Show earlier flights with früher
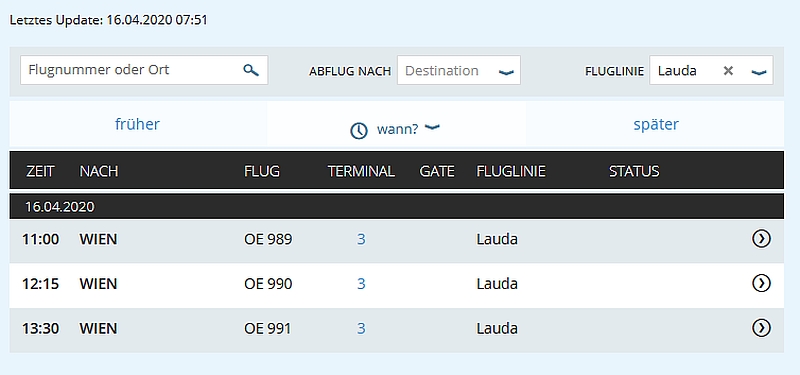The image size is (800, 375). tap(137, 124)
